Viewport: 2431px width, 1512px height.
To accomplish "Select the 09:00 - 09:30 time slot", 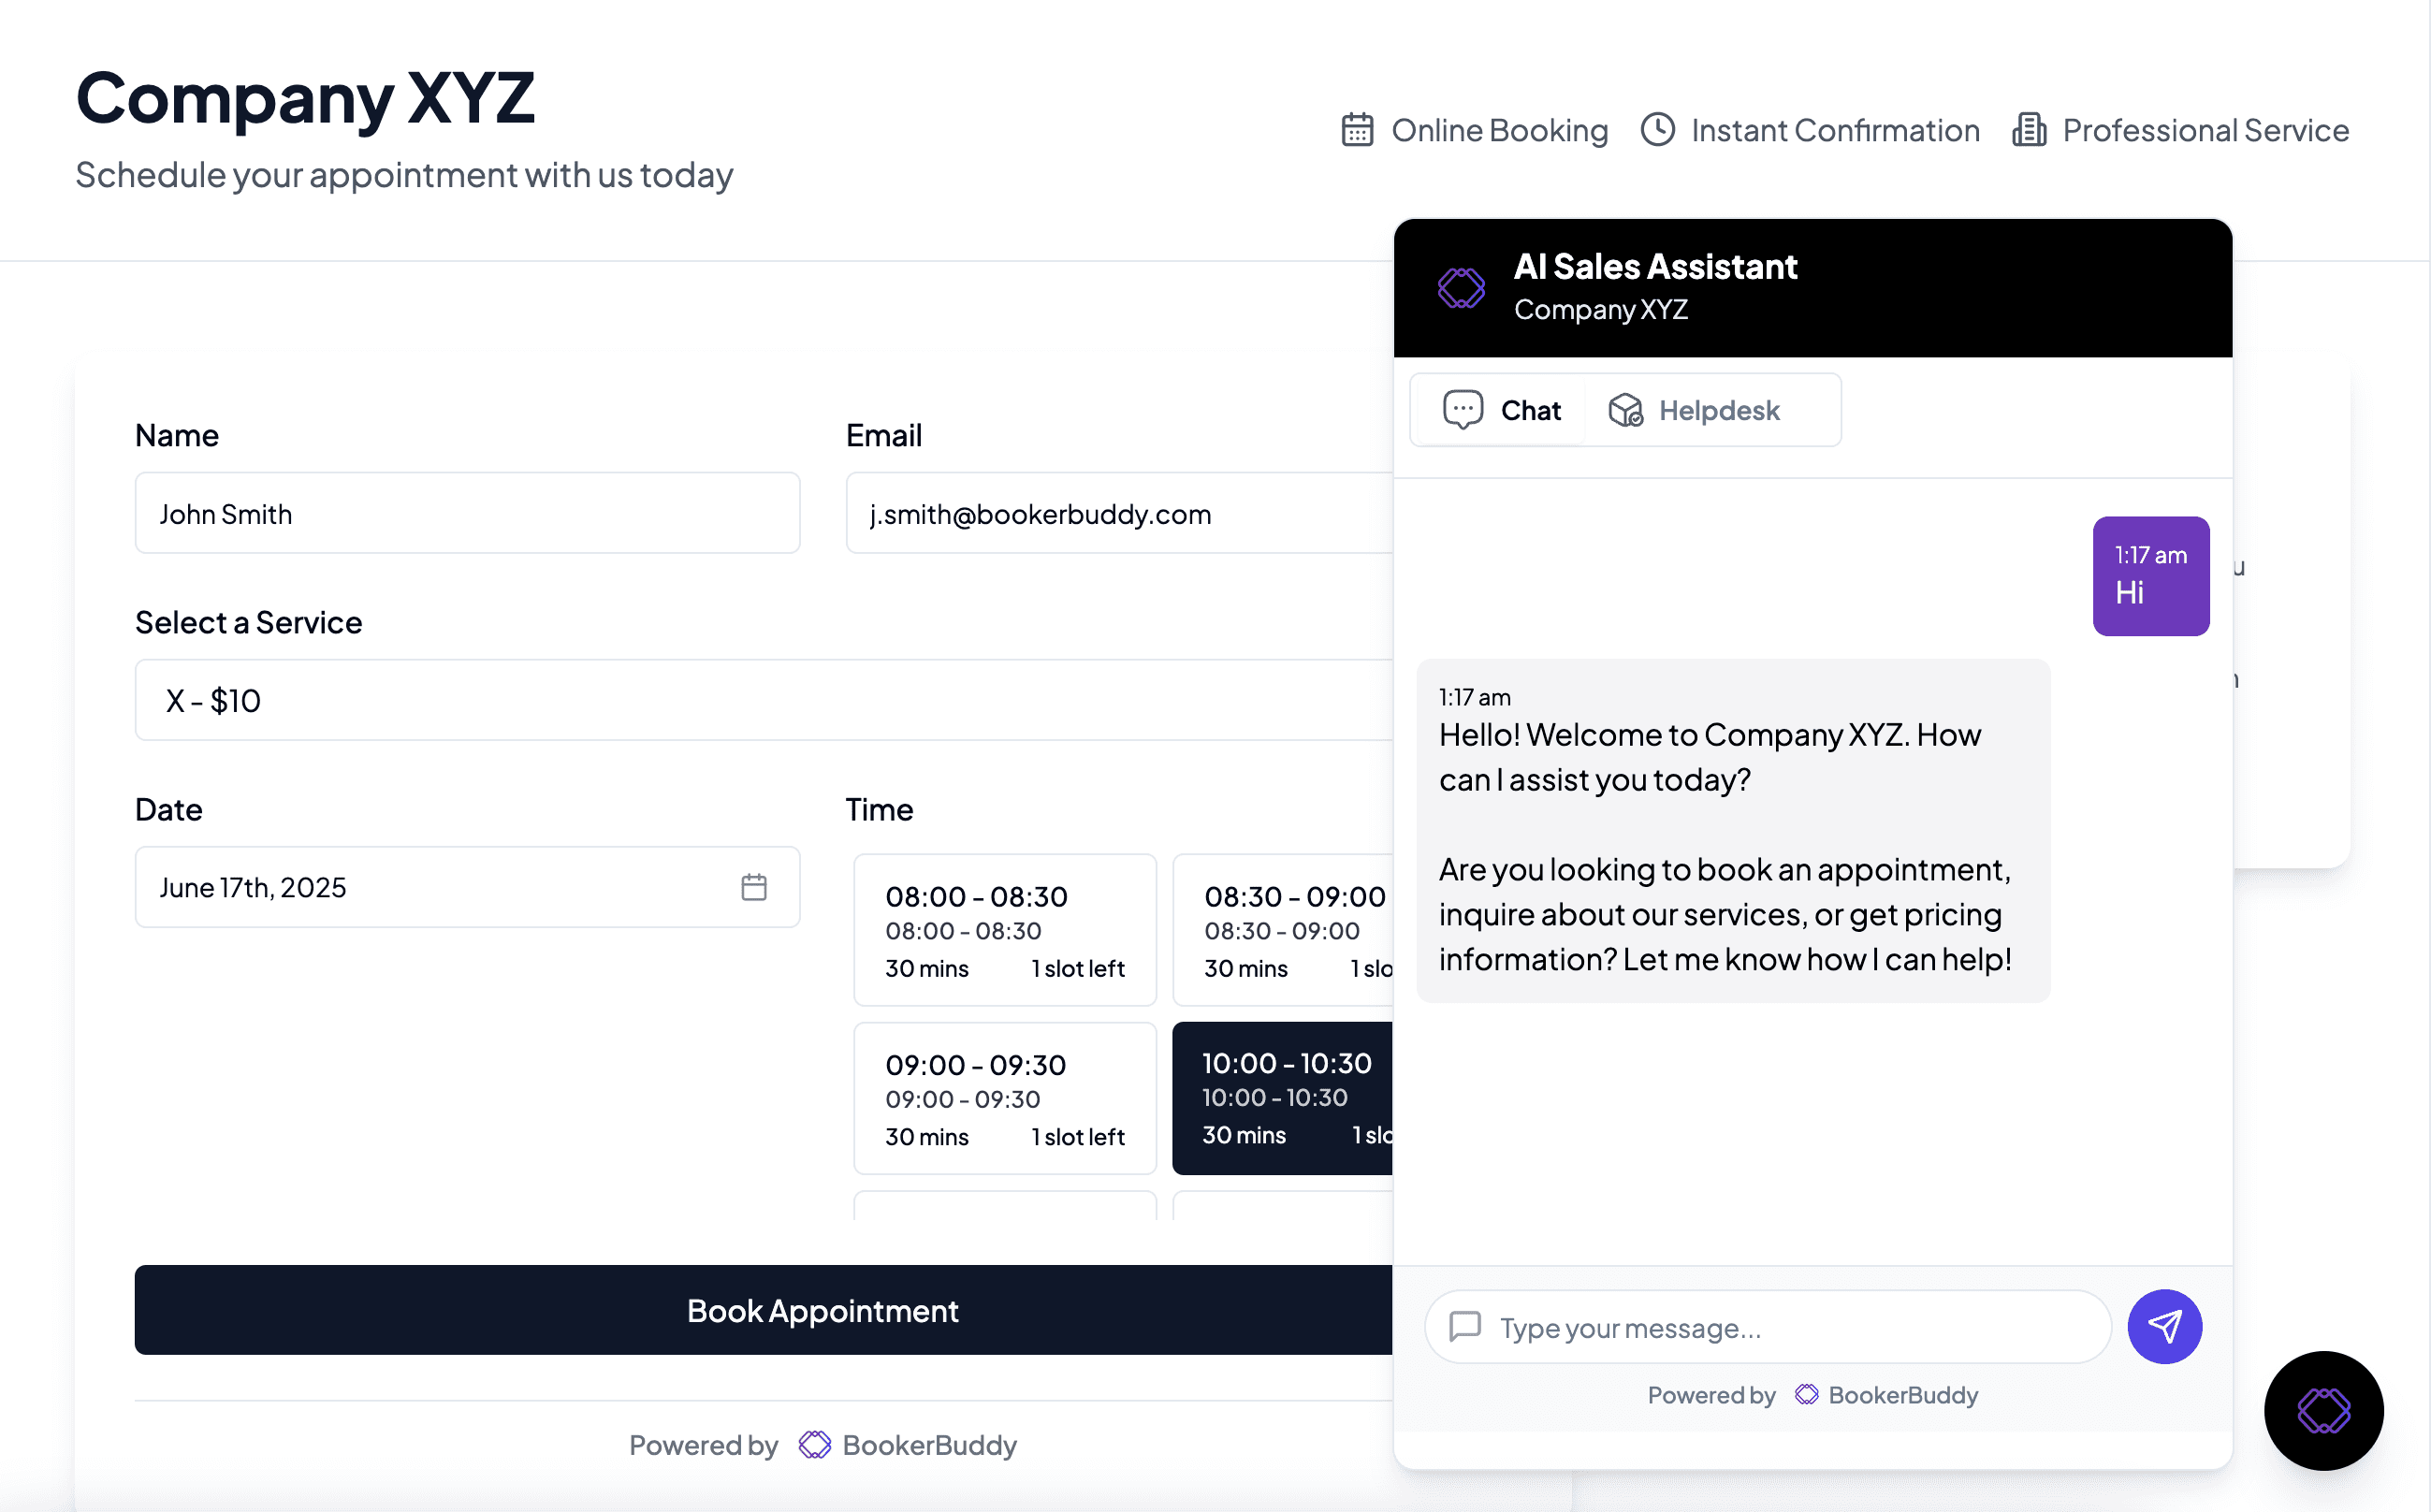I will pyautogui.click(x=1003, y=1097).
